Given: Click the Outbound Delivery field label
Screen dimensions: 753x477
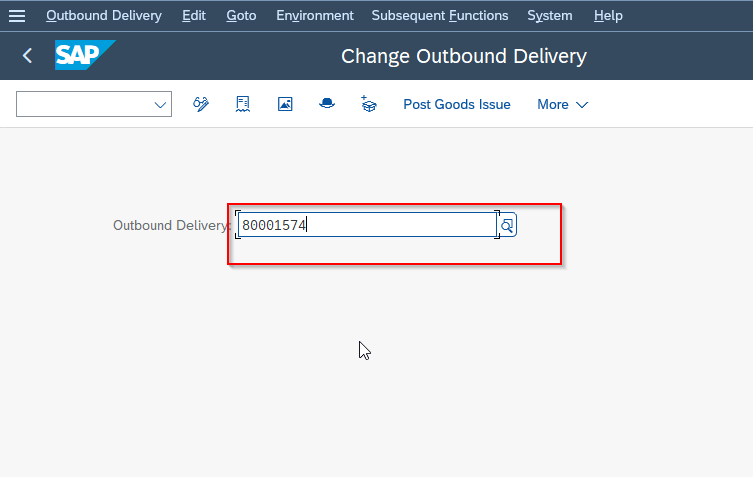Looking at the screenshot, I should pos(172,225).
